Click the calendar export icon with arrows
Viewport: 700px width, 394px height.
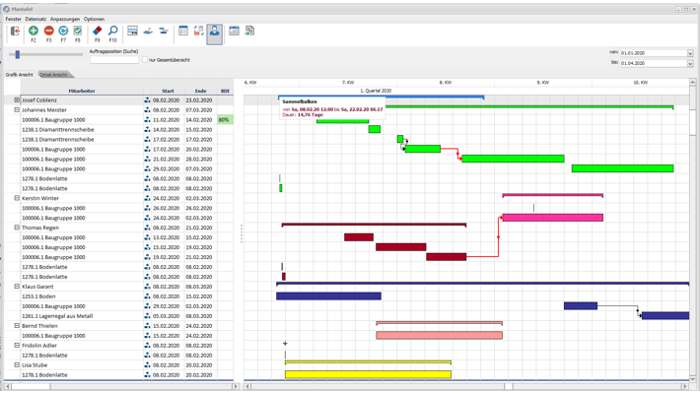point(199,31)
